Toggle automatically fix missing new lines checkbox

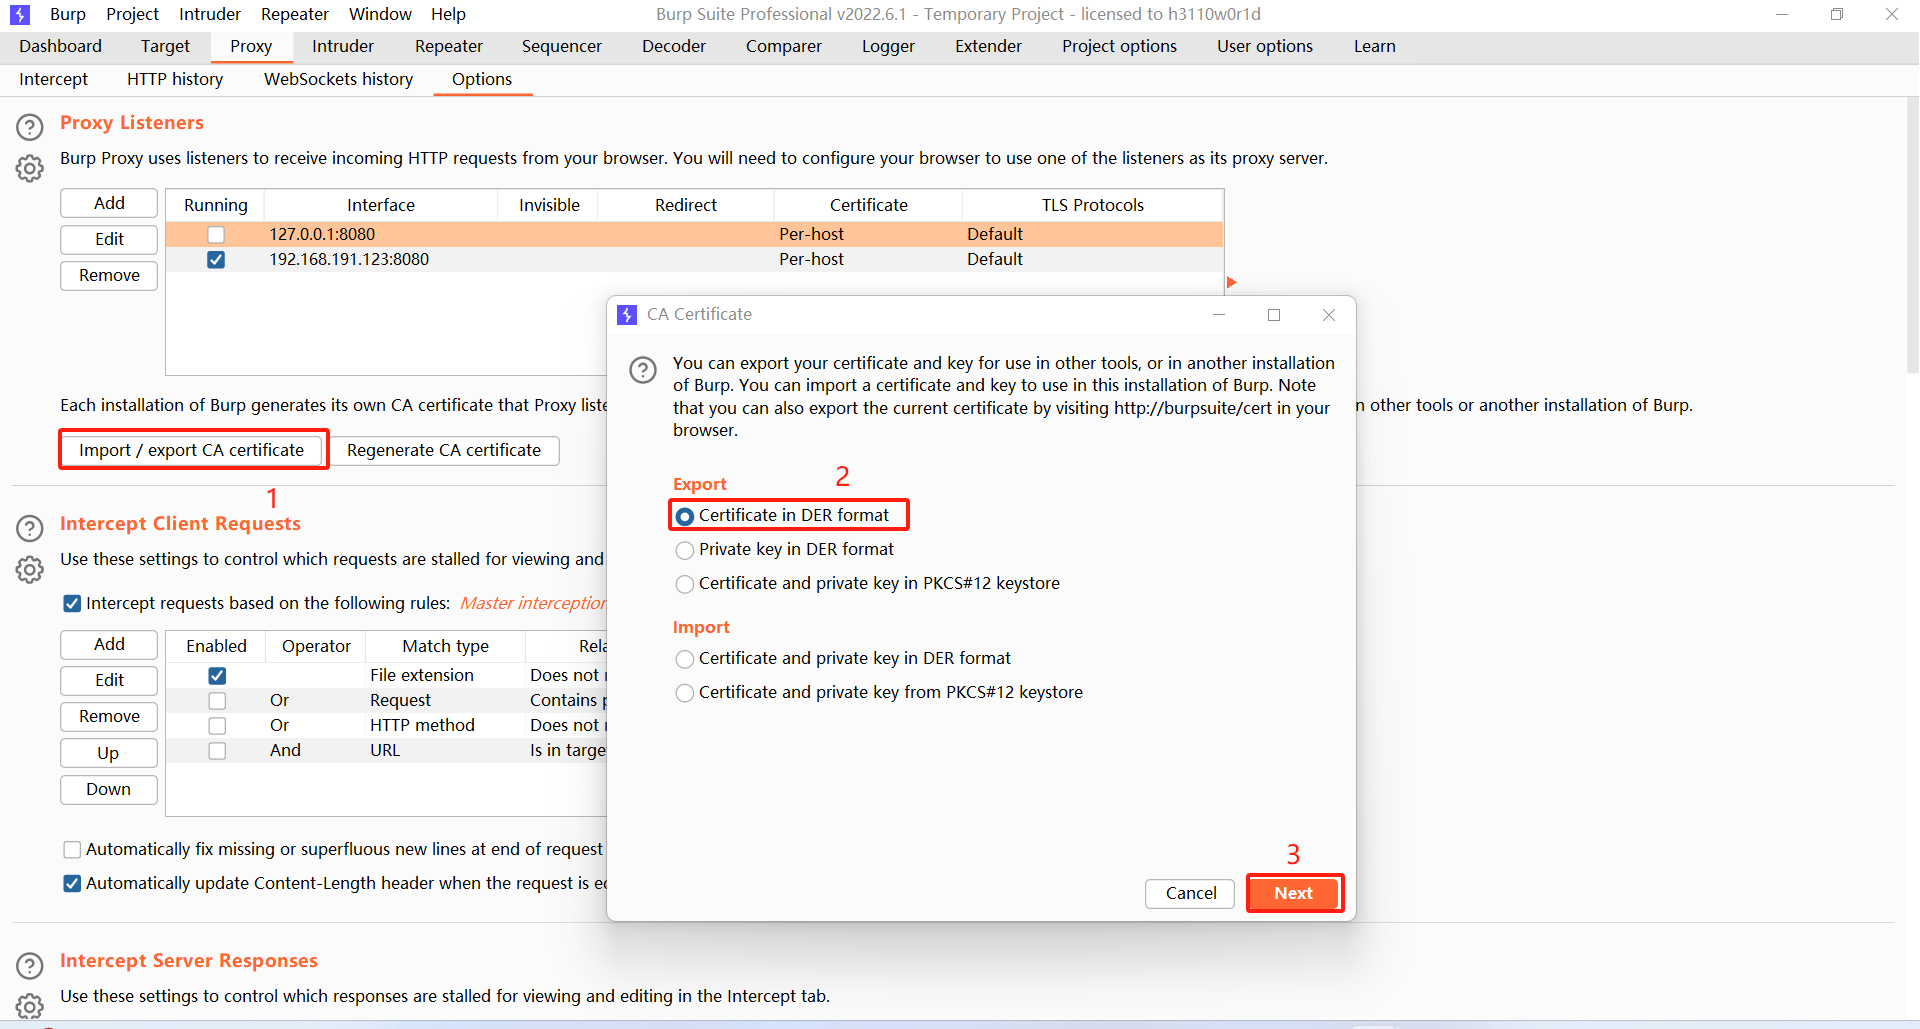[x=72, y=850]
